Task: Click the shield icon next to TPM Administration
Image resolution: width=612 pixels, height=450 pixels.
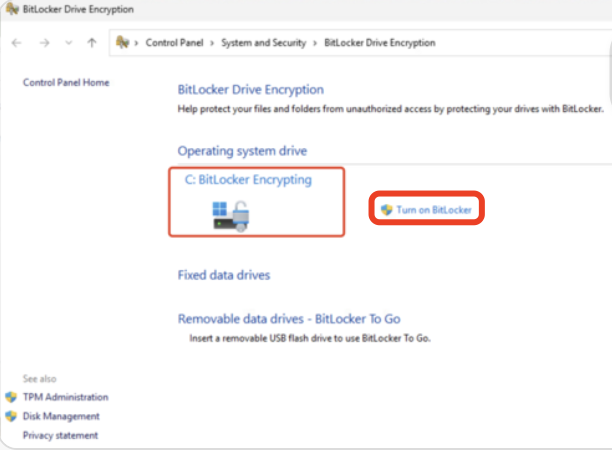Action: pos(11,397)
